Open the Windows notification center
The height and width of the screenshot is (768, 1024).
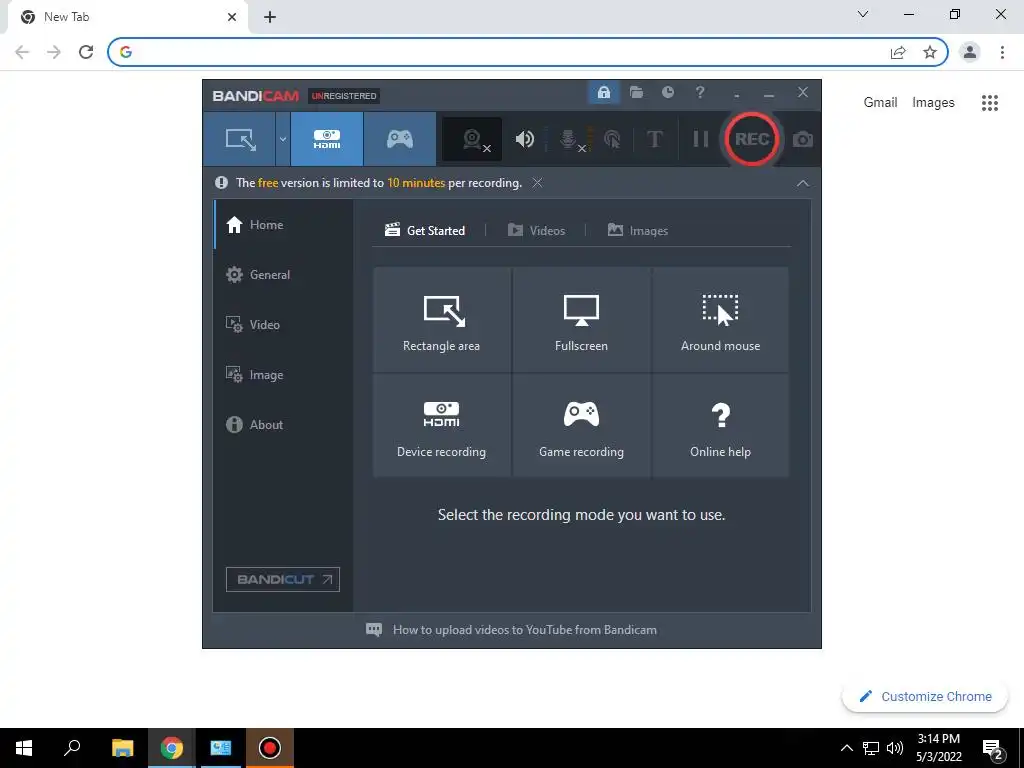tap(993, 750)
